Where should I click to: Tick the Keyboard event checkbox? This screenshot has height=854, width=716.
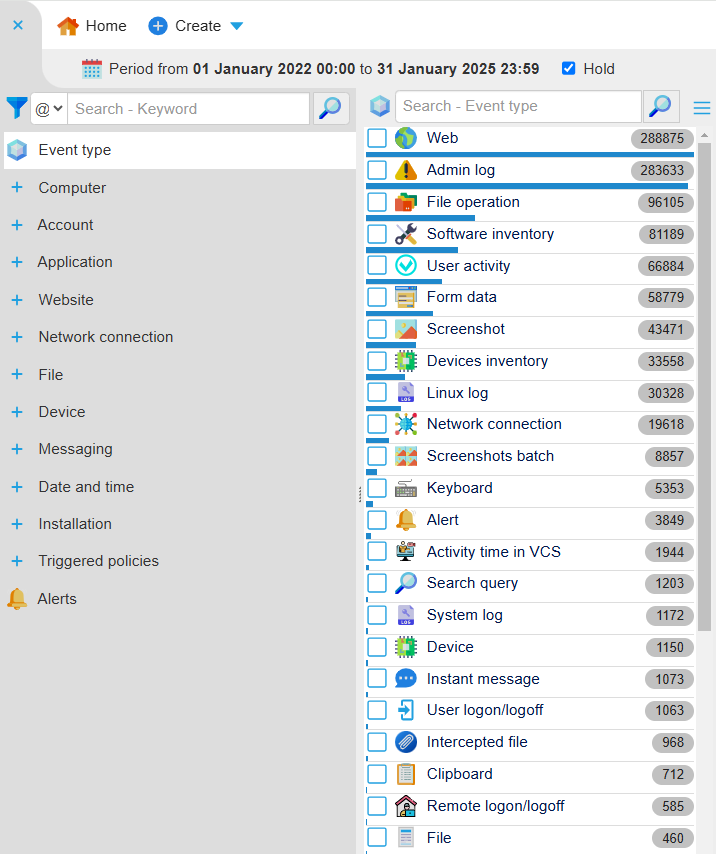(377, 488)
